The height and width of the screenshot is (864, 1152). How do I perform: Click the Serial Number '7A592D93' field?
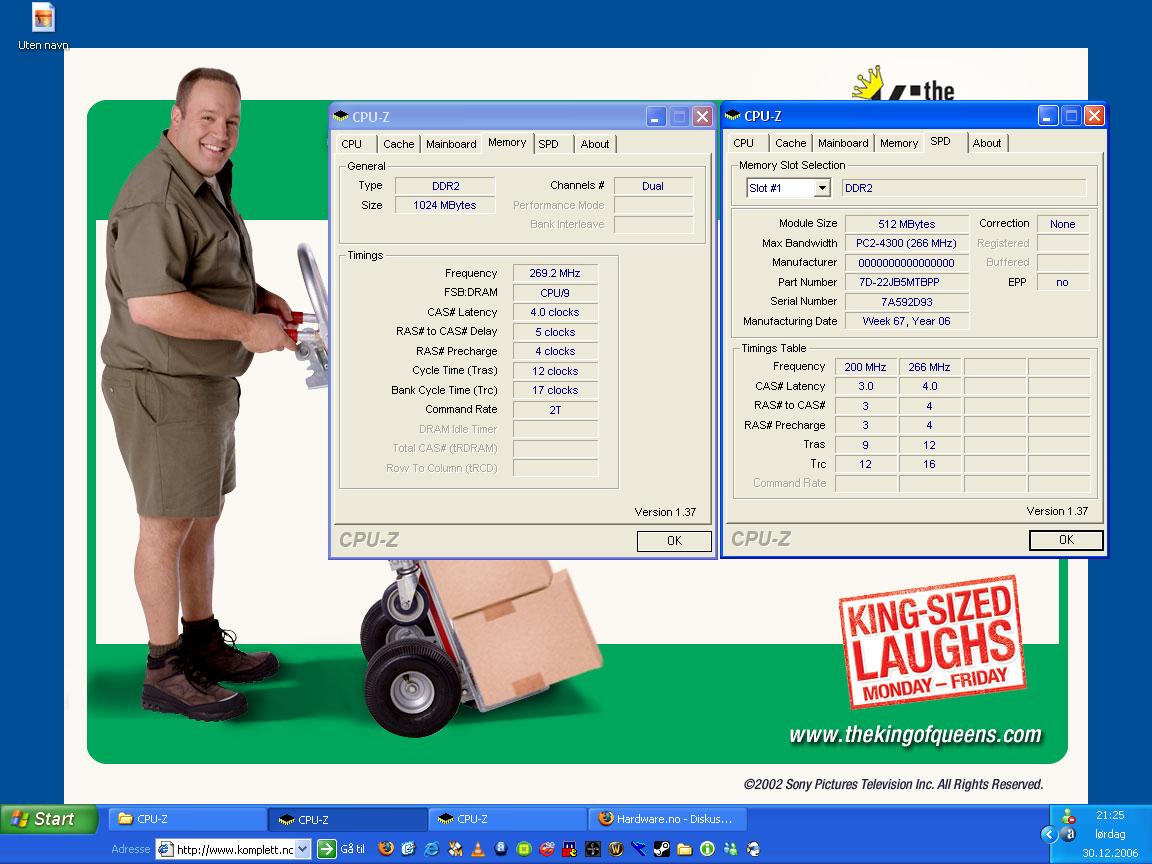tap(907, 302)
